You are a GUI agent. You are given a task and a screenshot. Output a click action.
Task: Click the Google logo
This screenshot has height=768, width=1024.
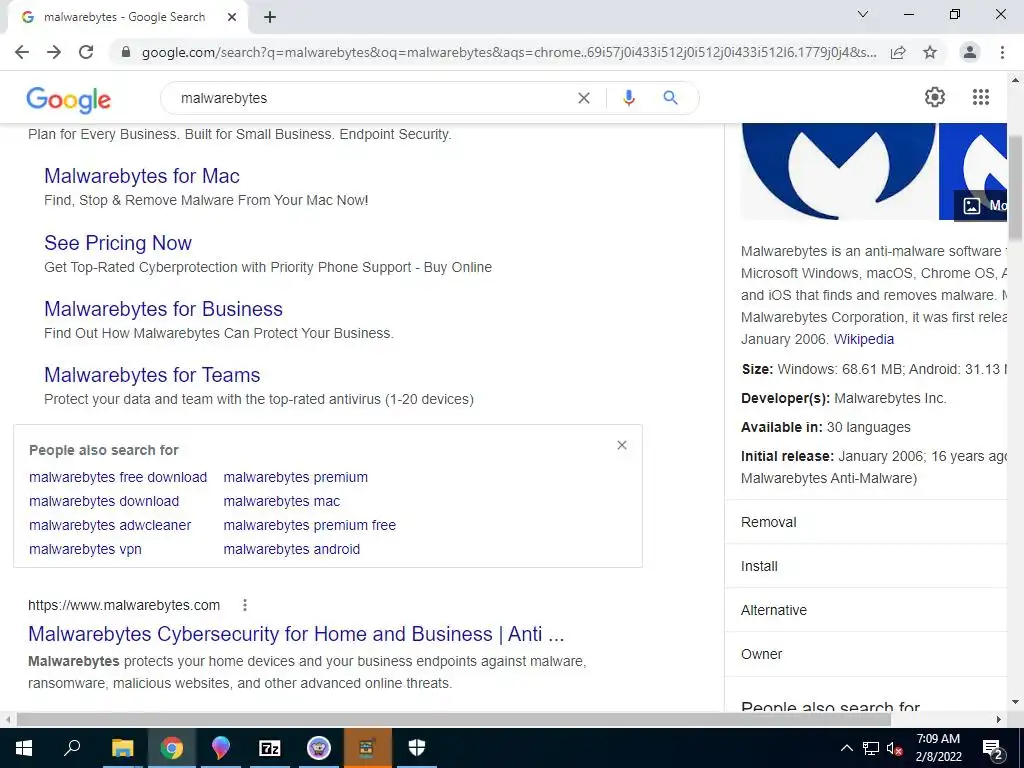coord(69,99)
